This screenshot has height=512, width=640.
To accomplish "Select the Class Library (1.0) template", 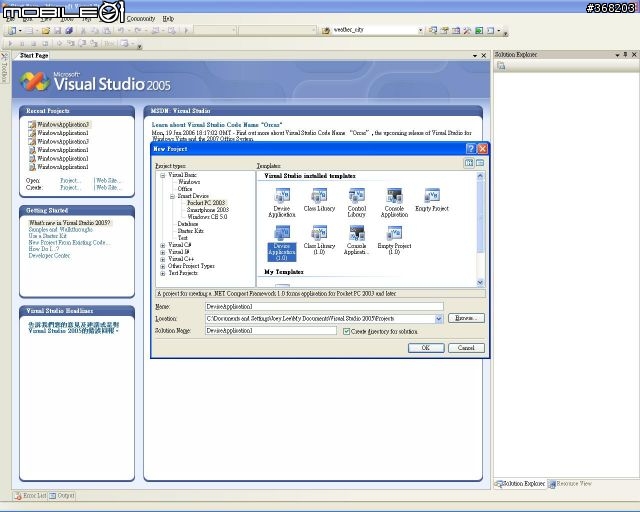I will 319,240.
